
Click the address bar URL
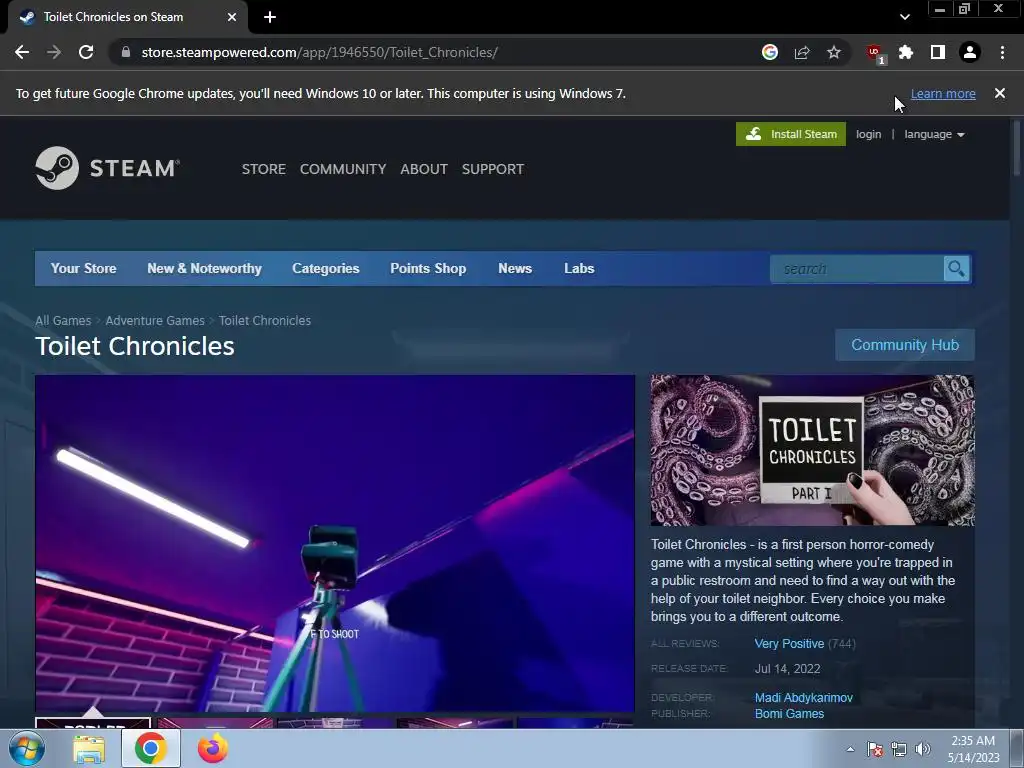(x=319, y=52)
